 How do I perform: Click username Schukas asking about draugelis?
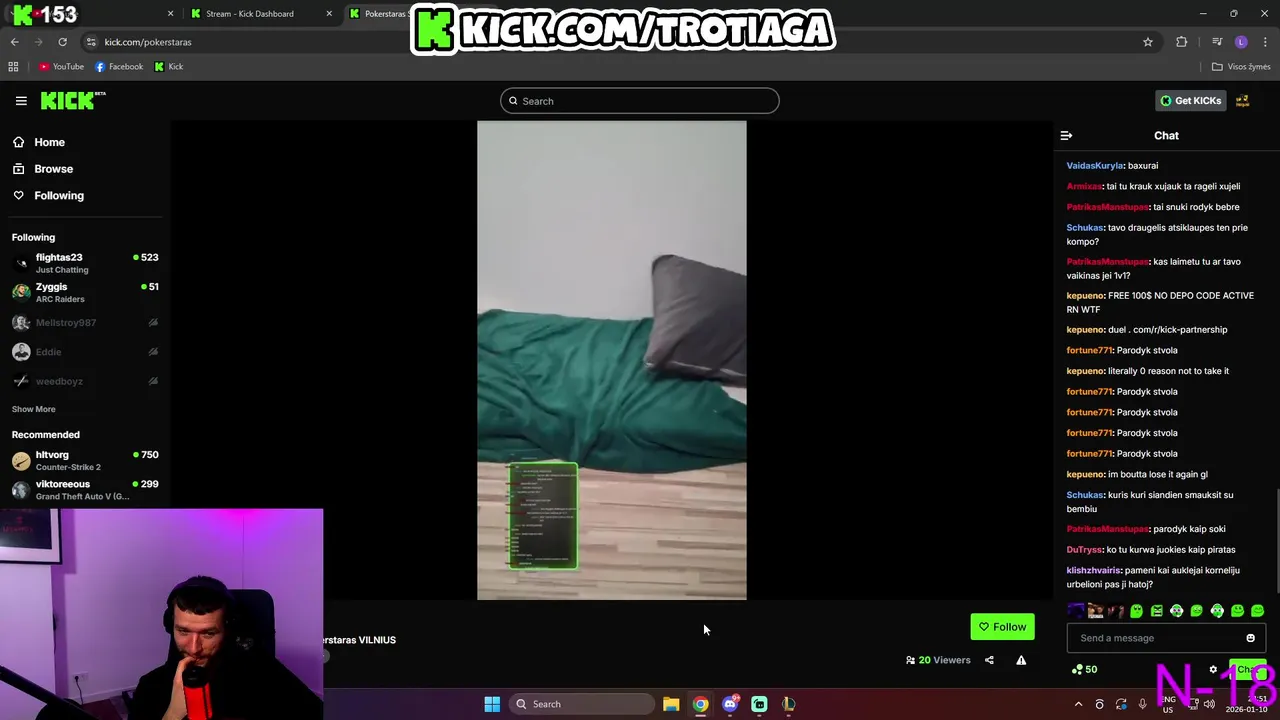click(1085, 228)
